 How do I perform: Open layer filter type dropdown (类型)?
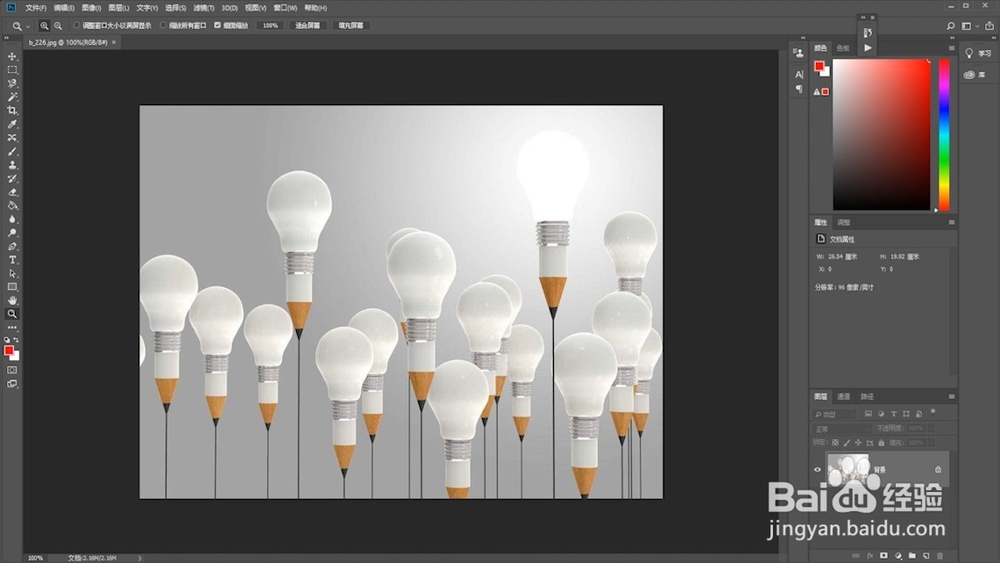[834, 414]
